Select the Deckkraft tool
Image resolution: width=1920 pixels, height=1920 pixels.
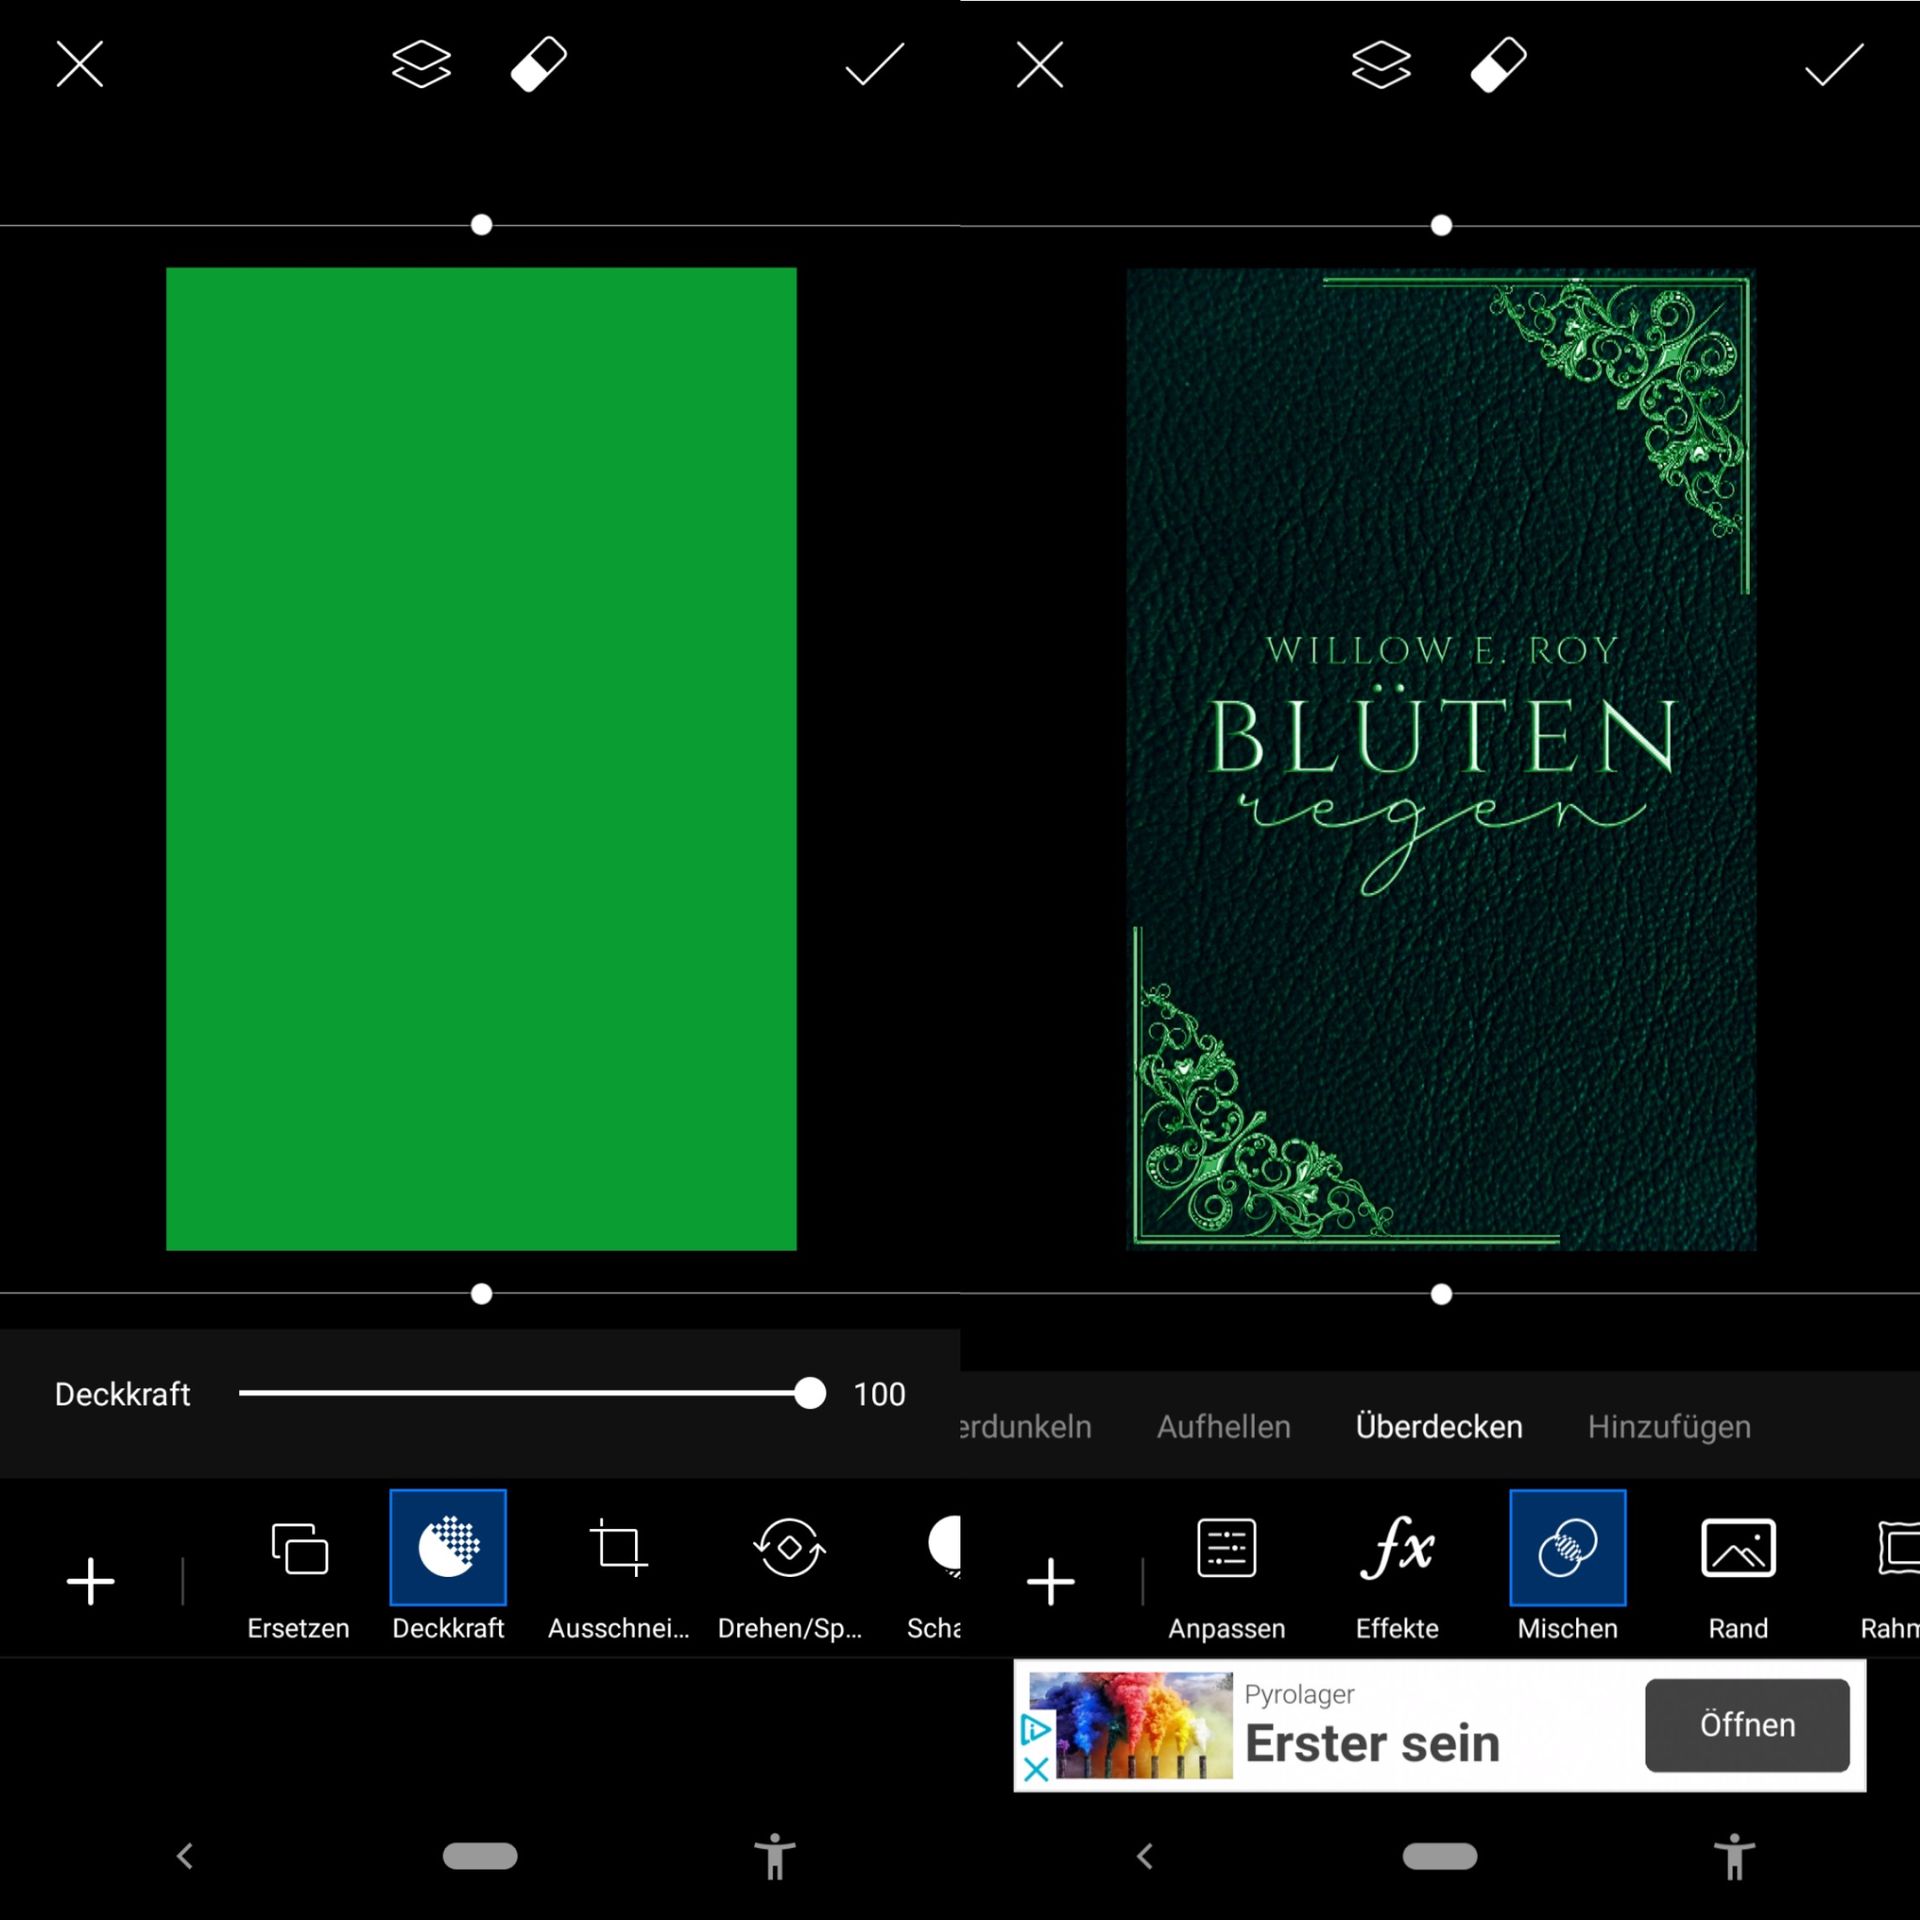tap(448, 1568)
